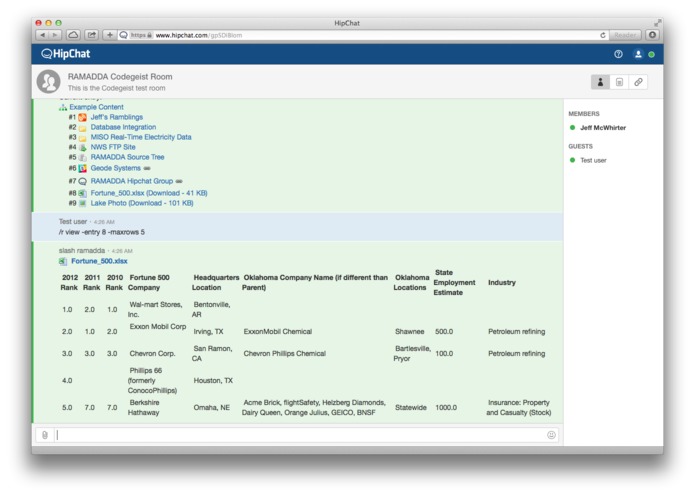Click the spreadsheet icon beside entry #8

coord(82,194)
